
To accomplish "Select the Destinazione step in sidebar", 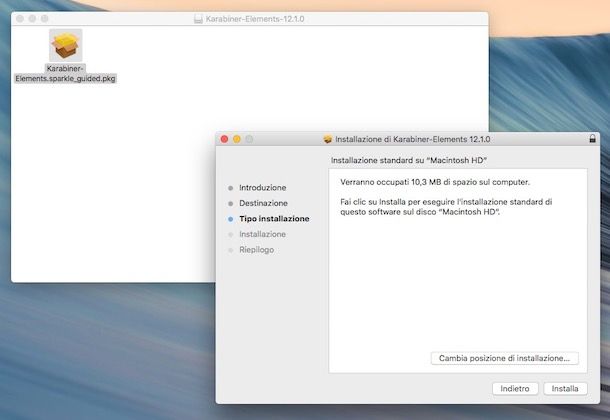I will [x=263, y=203].
